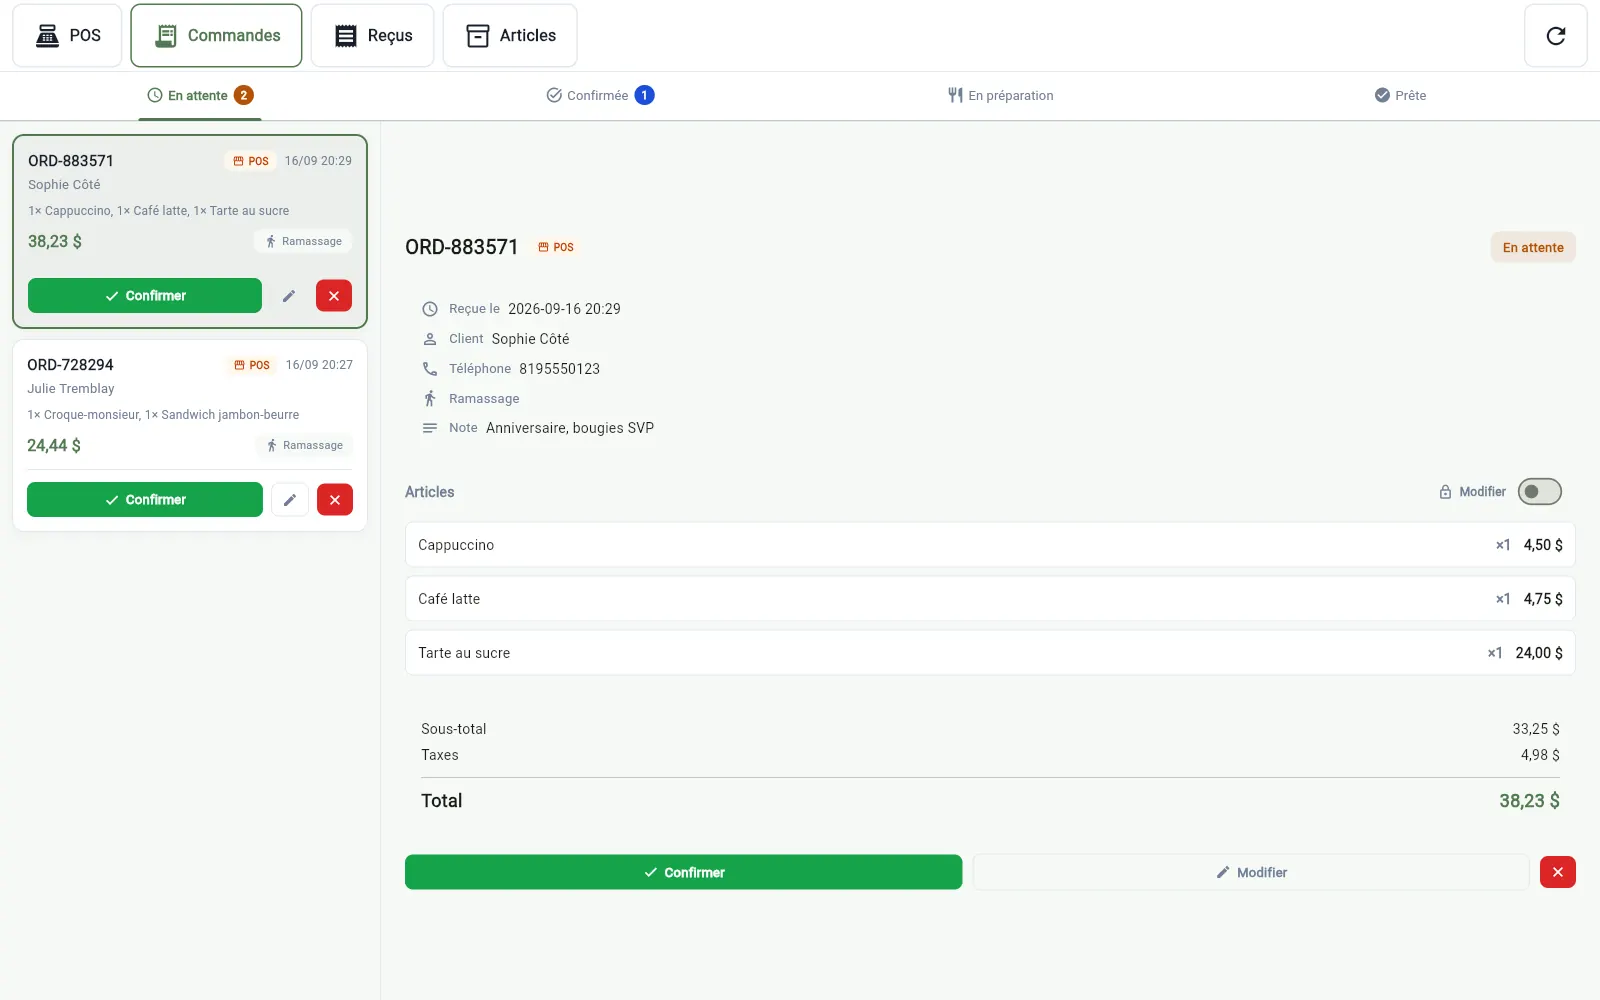
Task: Click the Modifier button below the order total
Action: (1251, 872)
